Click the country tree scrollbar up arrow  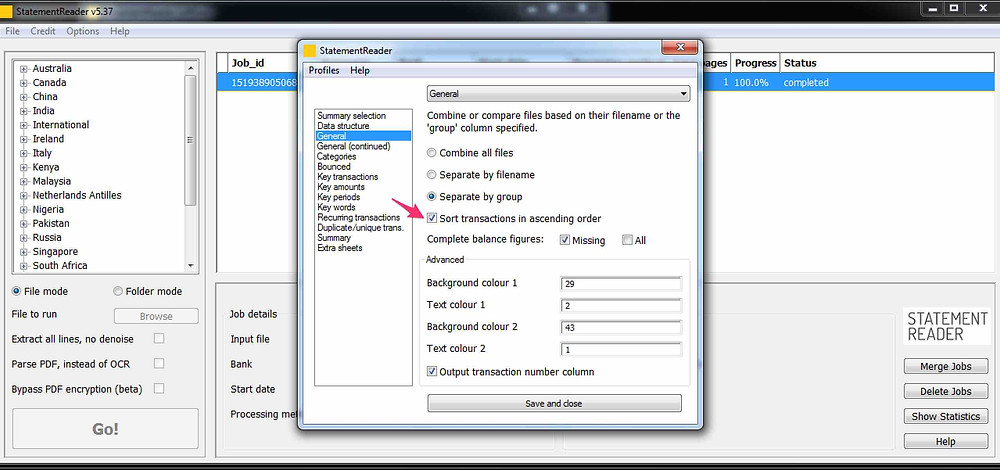coord(190,68)
